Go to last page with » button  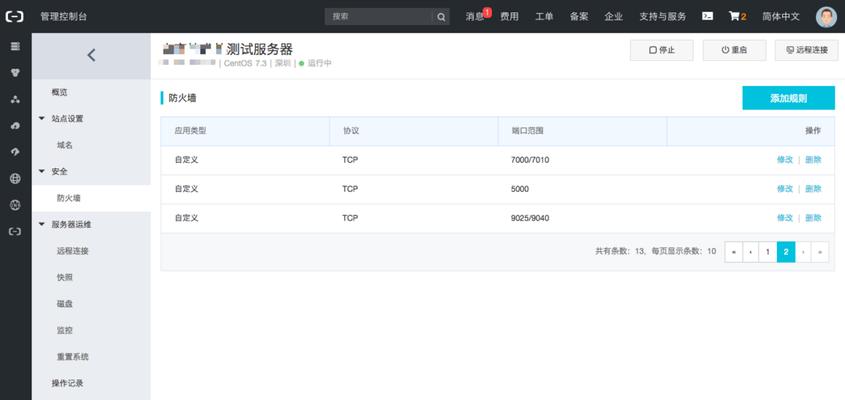point(820,252)
